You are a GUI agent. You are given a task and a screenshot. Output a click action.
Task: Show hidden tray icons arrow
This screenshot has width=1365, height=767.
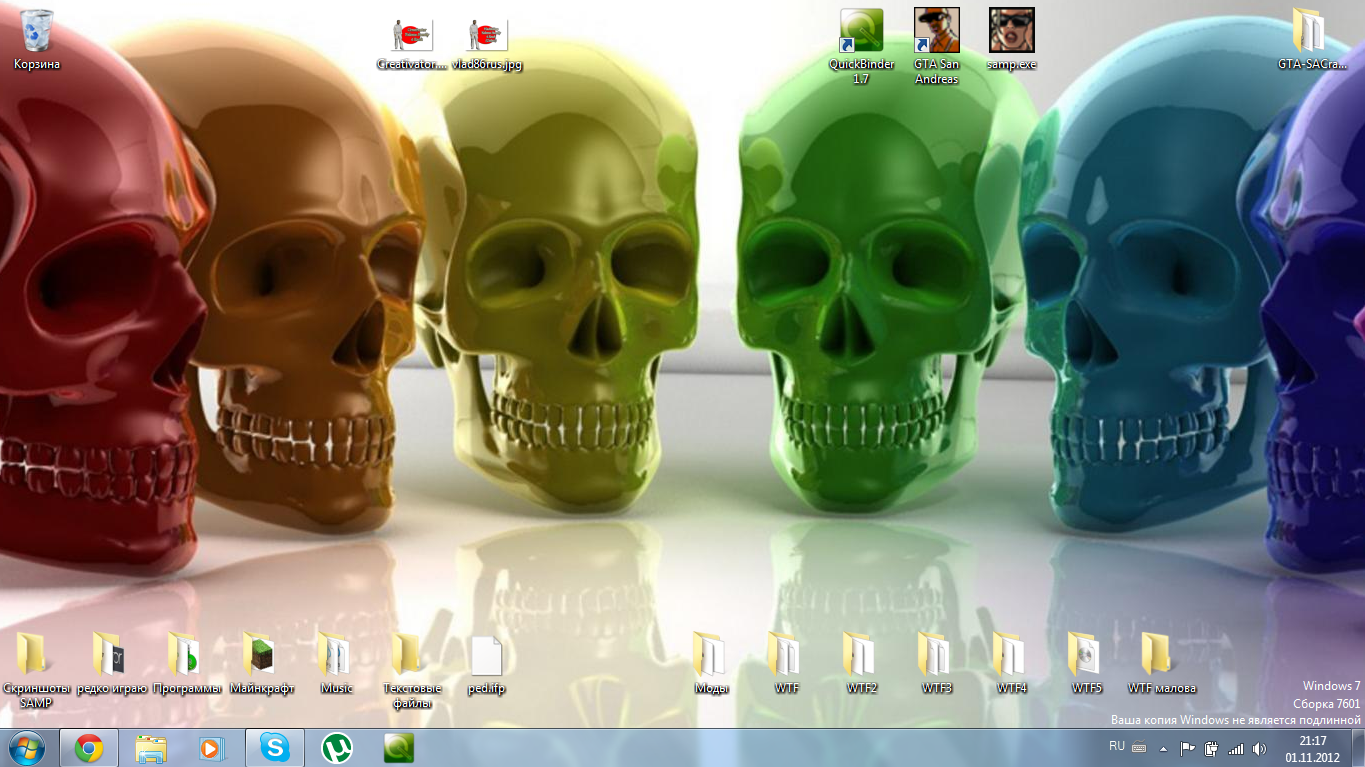pos(1163,748)
